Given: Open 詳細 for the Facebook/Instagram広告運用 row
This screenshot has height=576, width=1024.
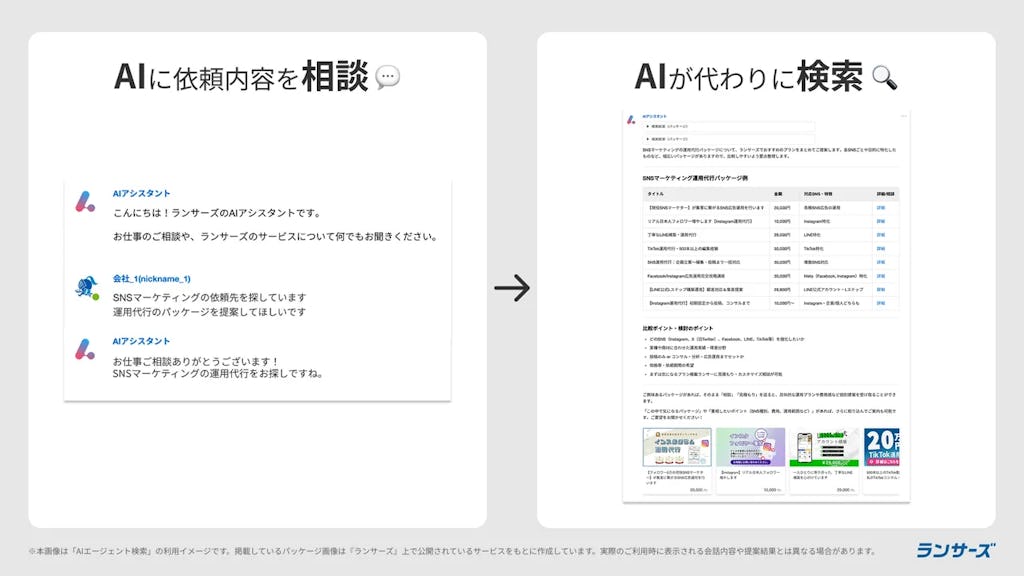Looking at the screenshot, I should click(x=881, y=276).
